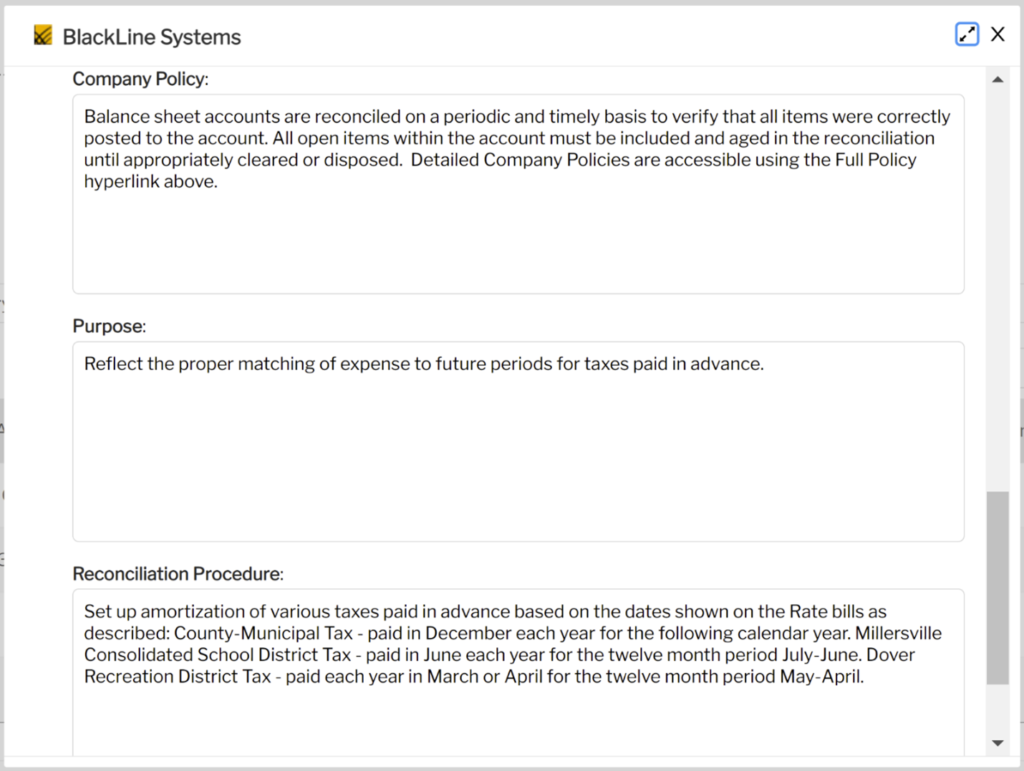1024x771 pixels.
Task: Close the BlackLine Systems dialog
Action: pos(997,33)
